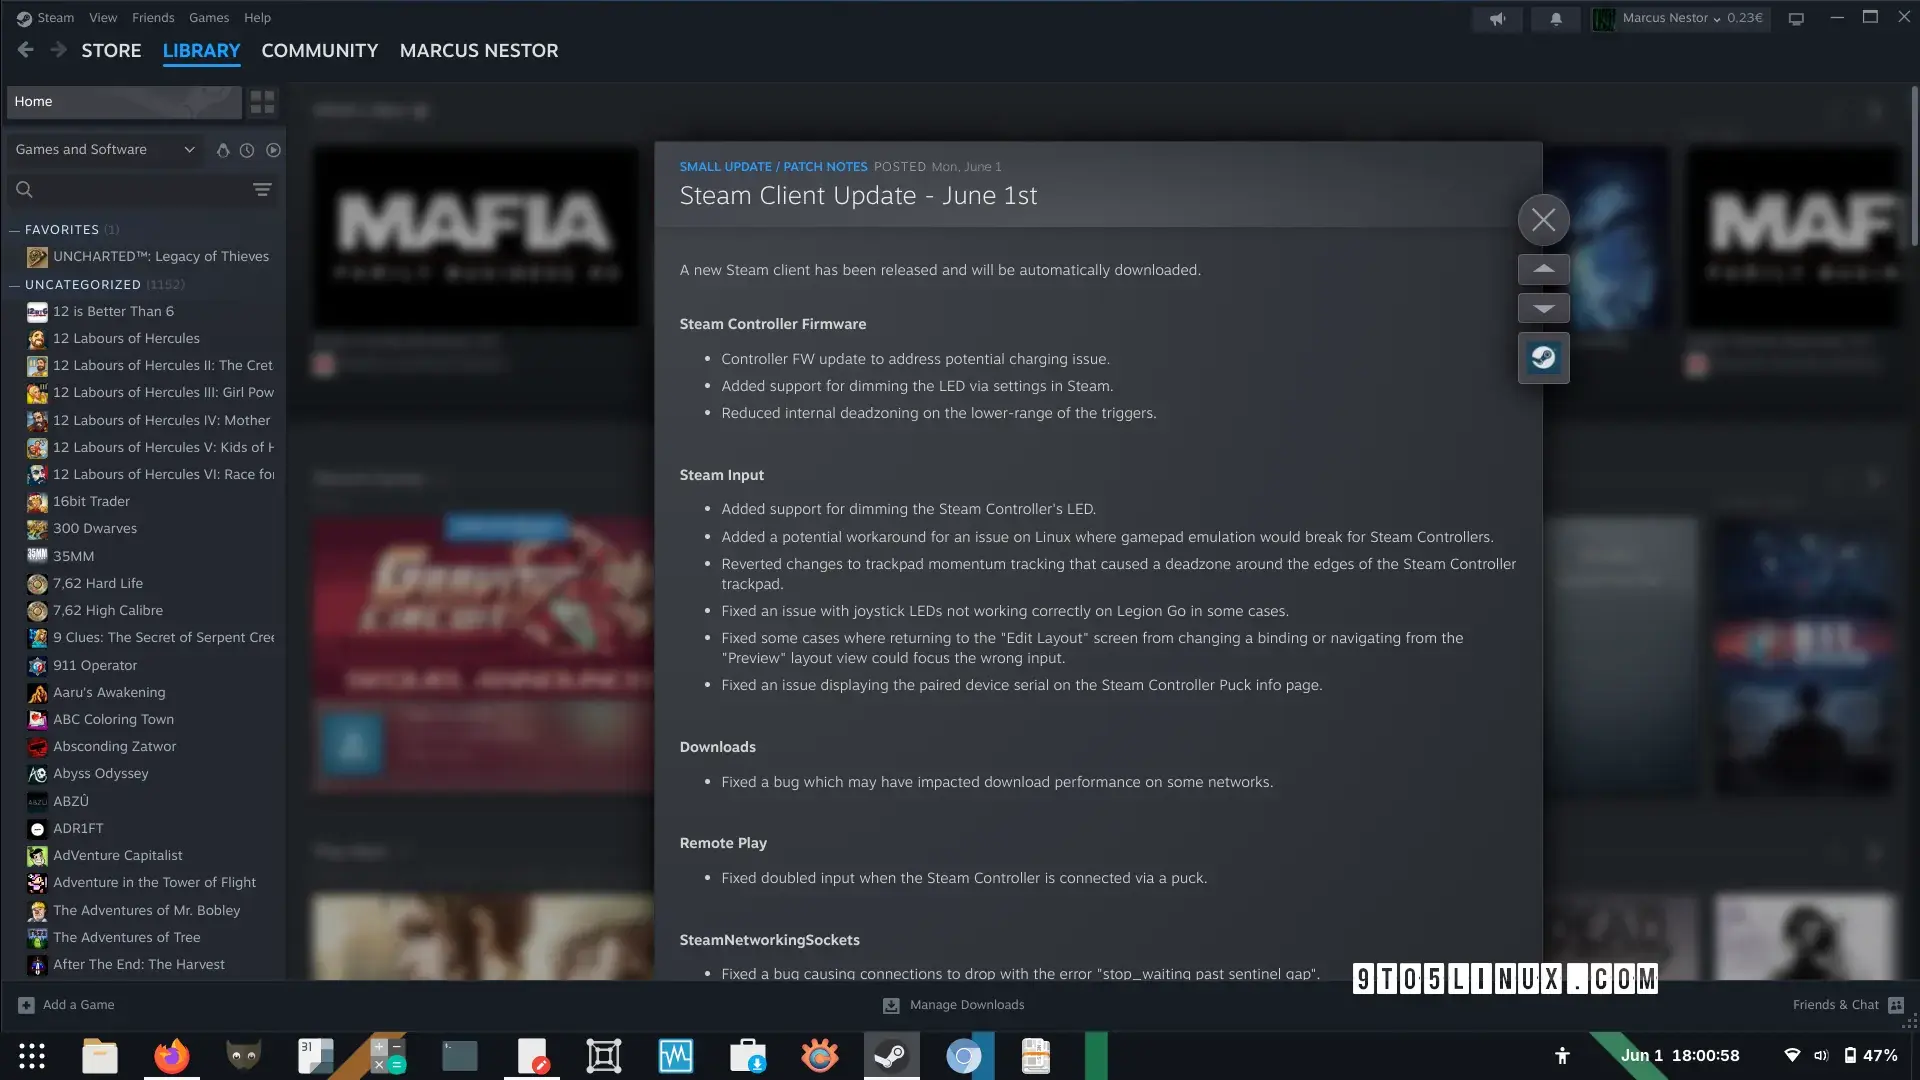This screenshot has height=1080, width=1920.
Task: Open the system monitor from the taskbar
Action: (x=676, y=1056)
